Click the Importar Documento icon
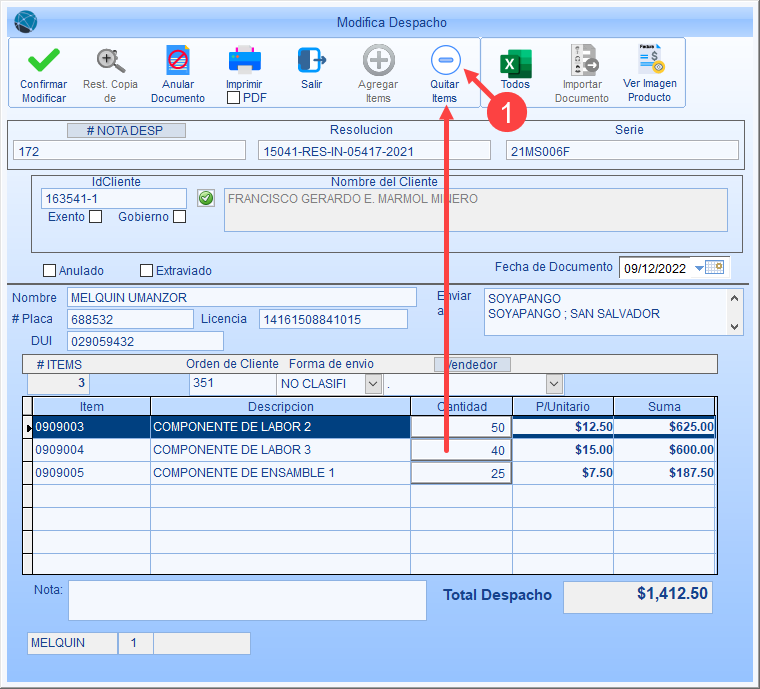Viewport: 760px width, 689px height. pyautogui.click(x=584, y=60)
